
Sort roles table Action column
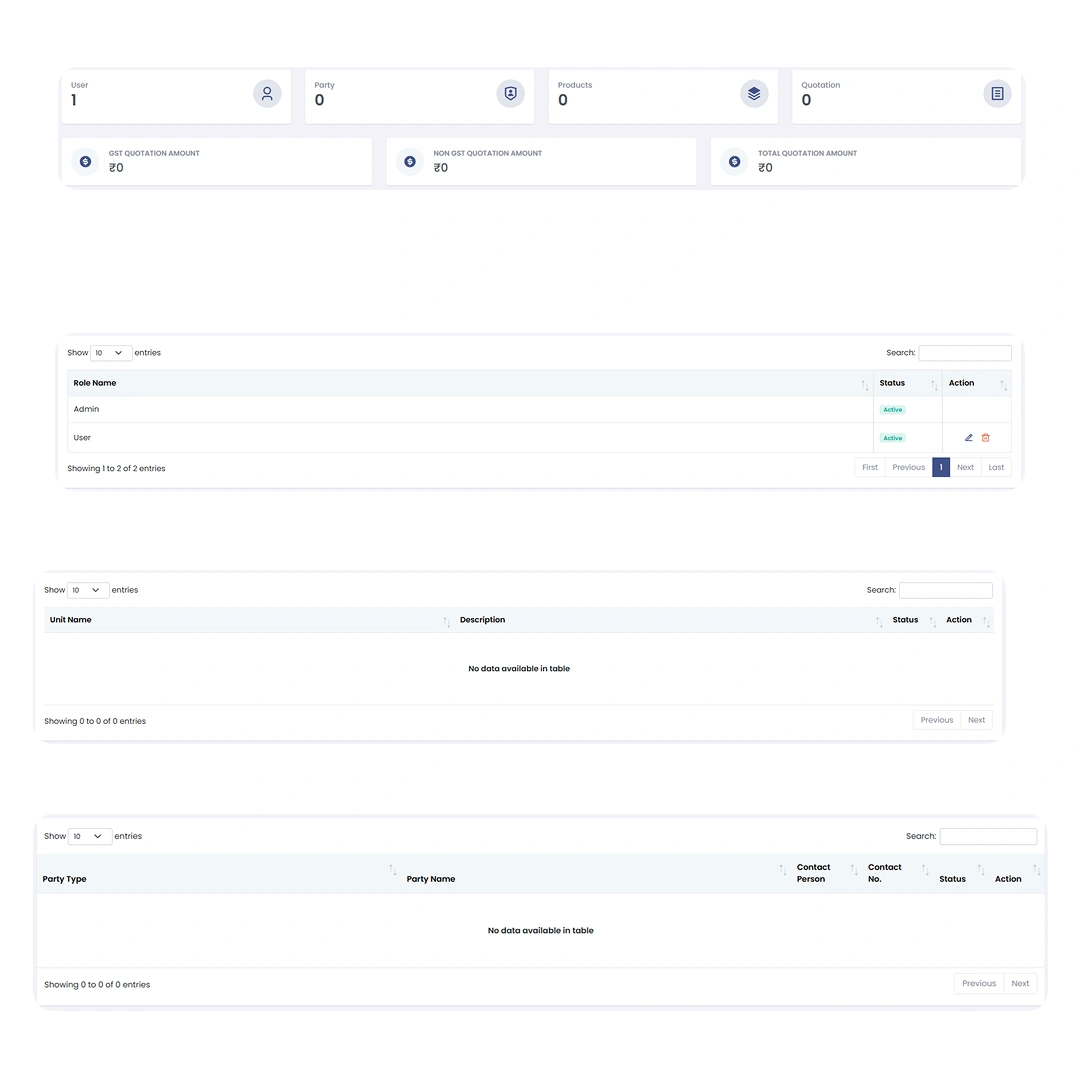coord(1004,385)
